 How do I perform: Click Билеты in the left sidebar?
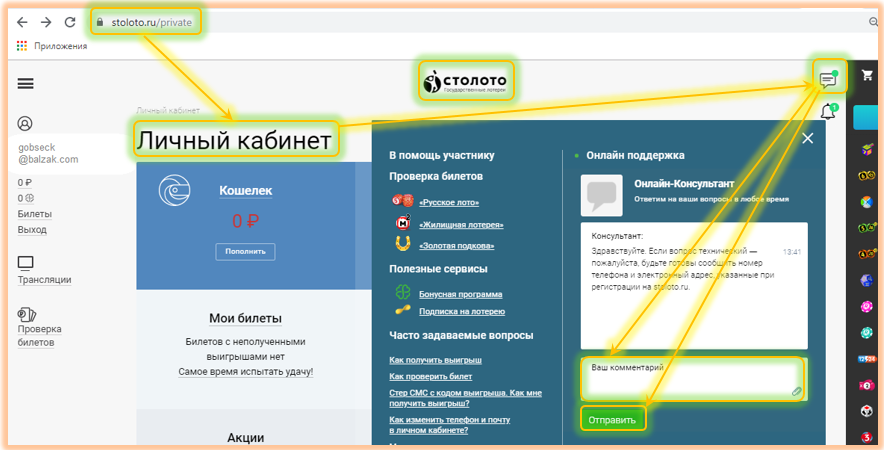[x=34, y=214]
